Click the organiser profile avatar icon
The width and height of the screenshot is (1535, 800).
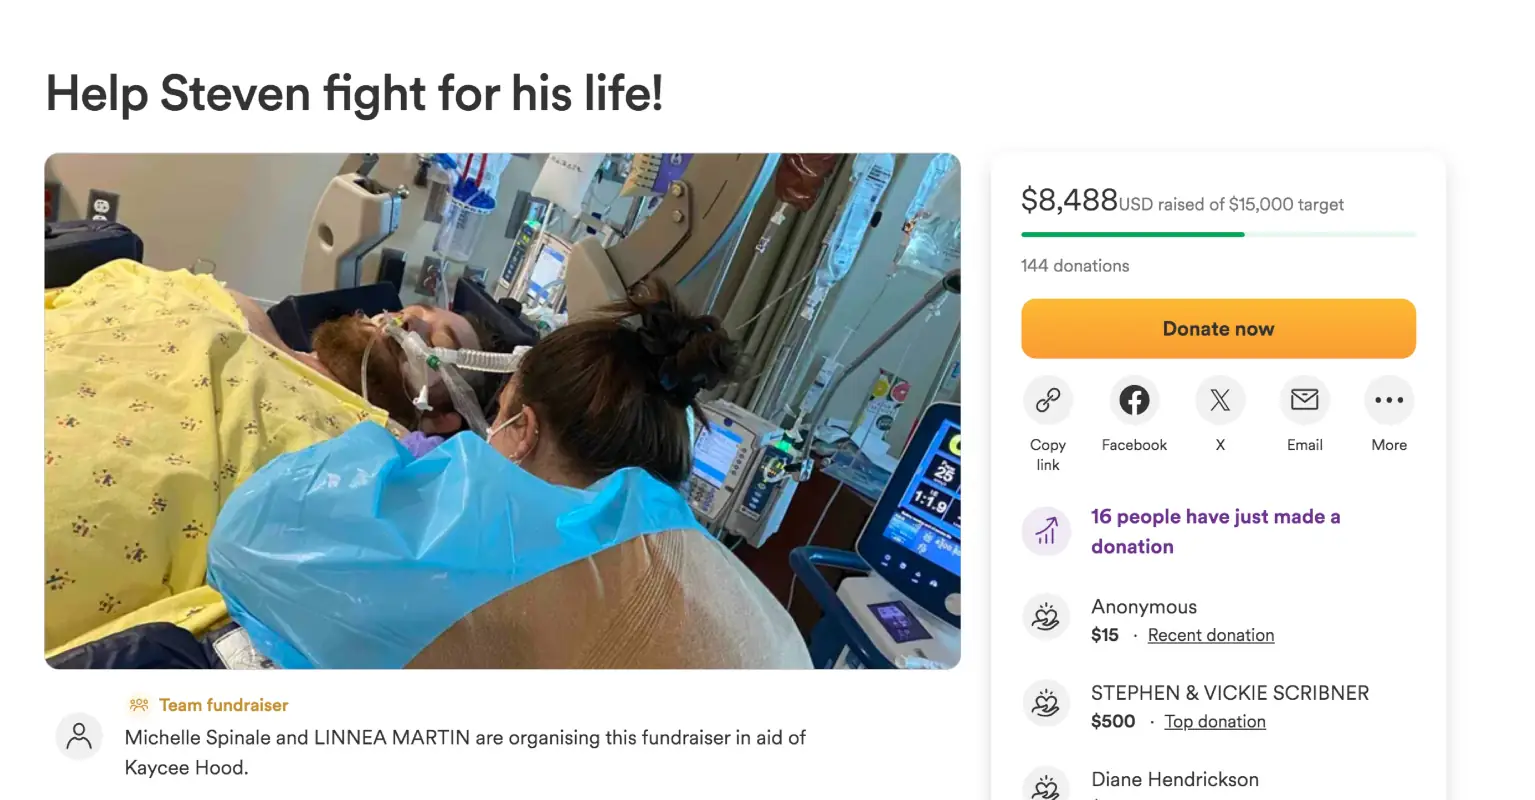[x=79, y=737]
